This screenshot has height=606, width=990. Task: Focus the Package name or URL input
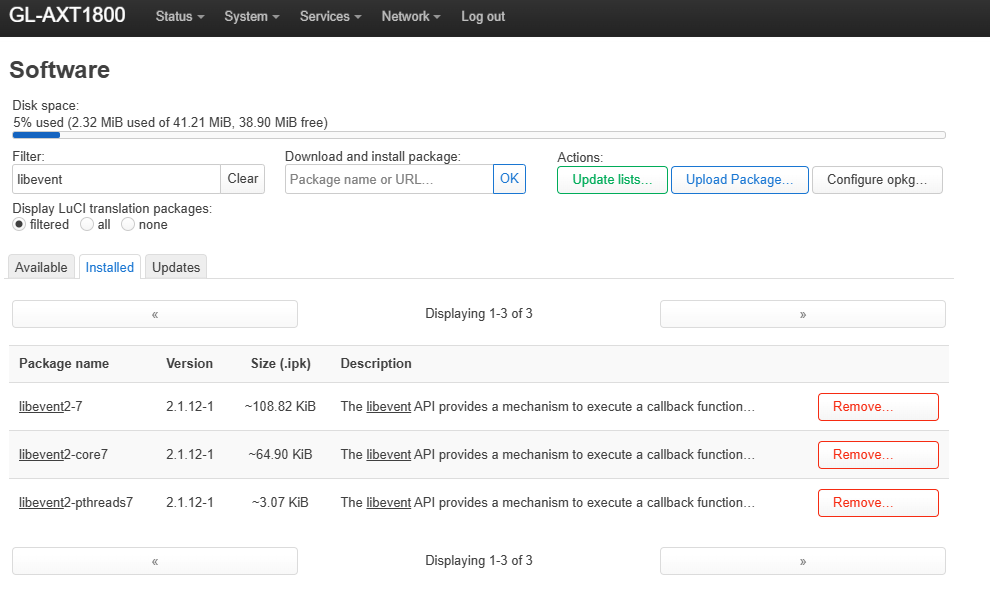(x=389, y=179)
